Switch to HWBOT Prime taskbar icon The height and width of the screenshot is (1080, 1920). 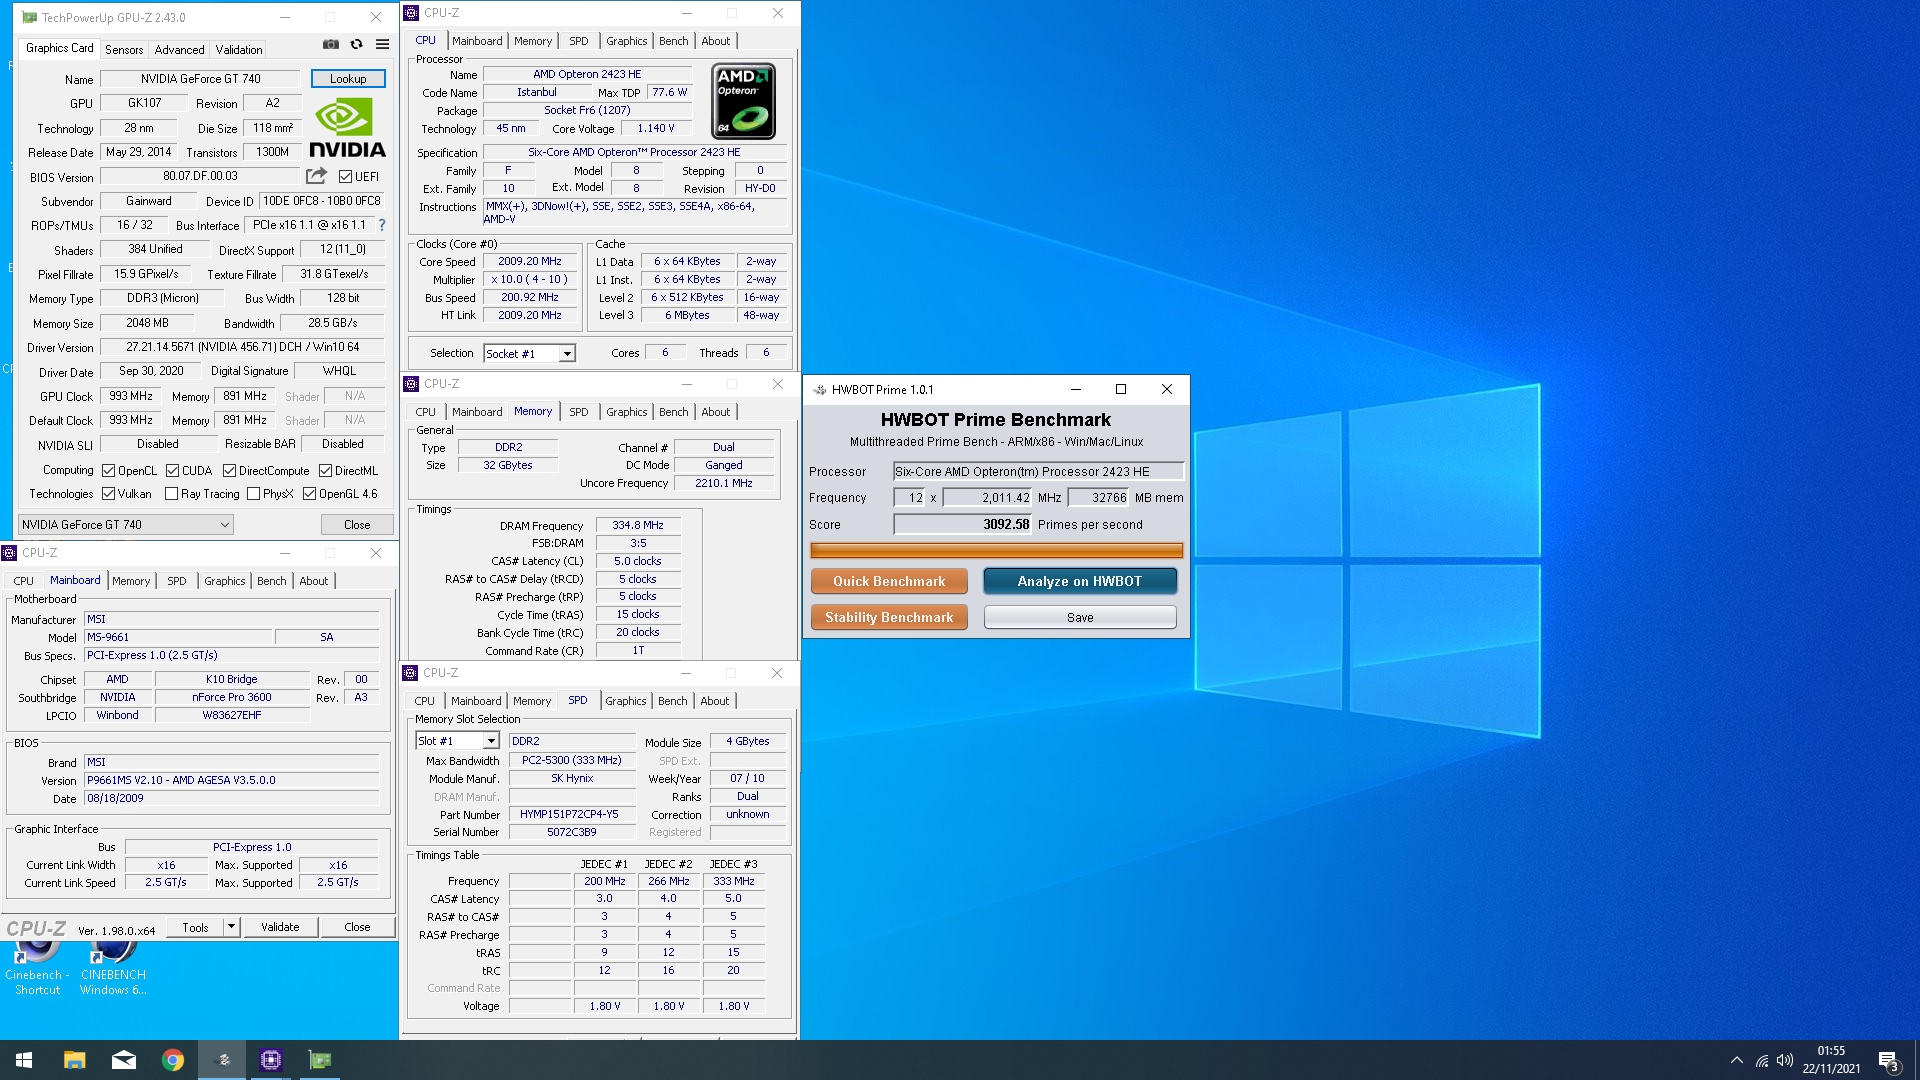[x=222, y=1060]
